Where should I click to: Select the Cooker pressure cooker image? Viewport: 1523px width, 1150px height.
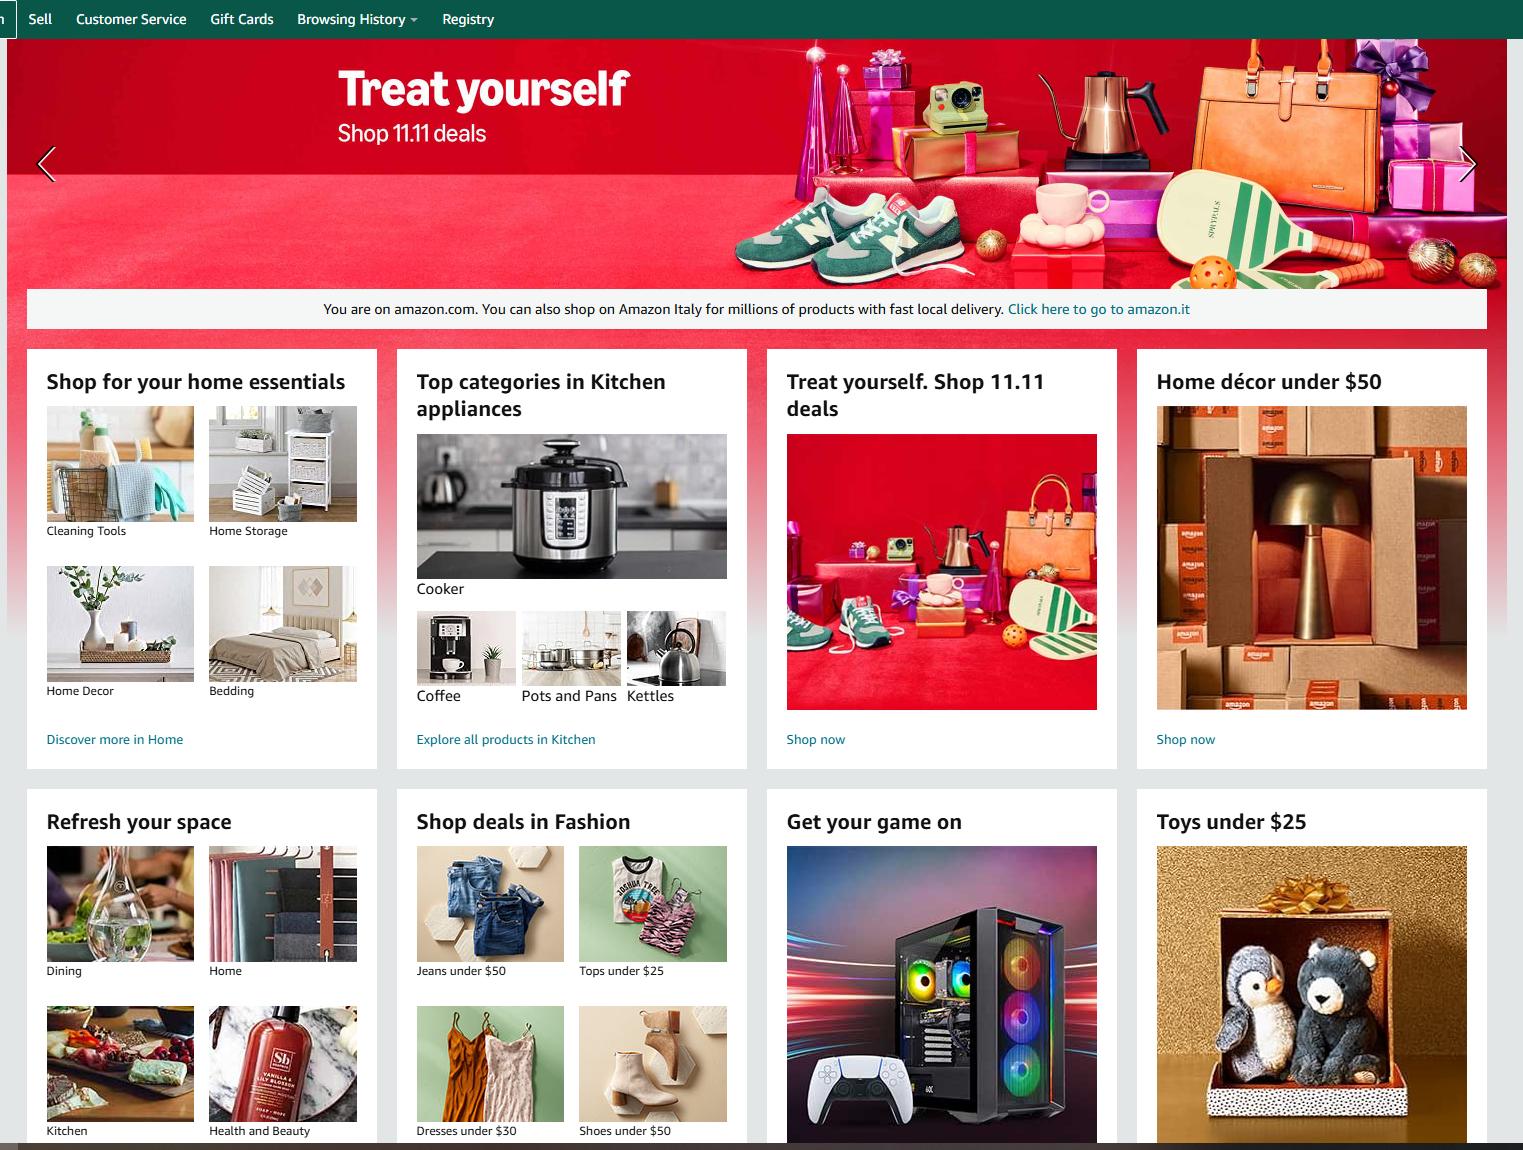pyautogui.click(x=572, y=506)
